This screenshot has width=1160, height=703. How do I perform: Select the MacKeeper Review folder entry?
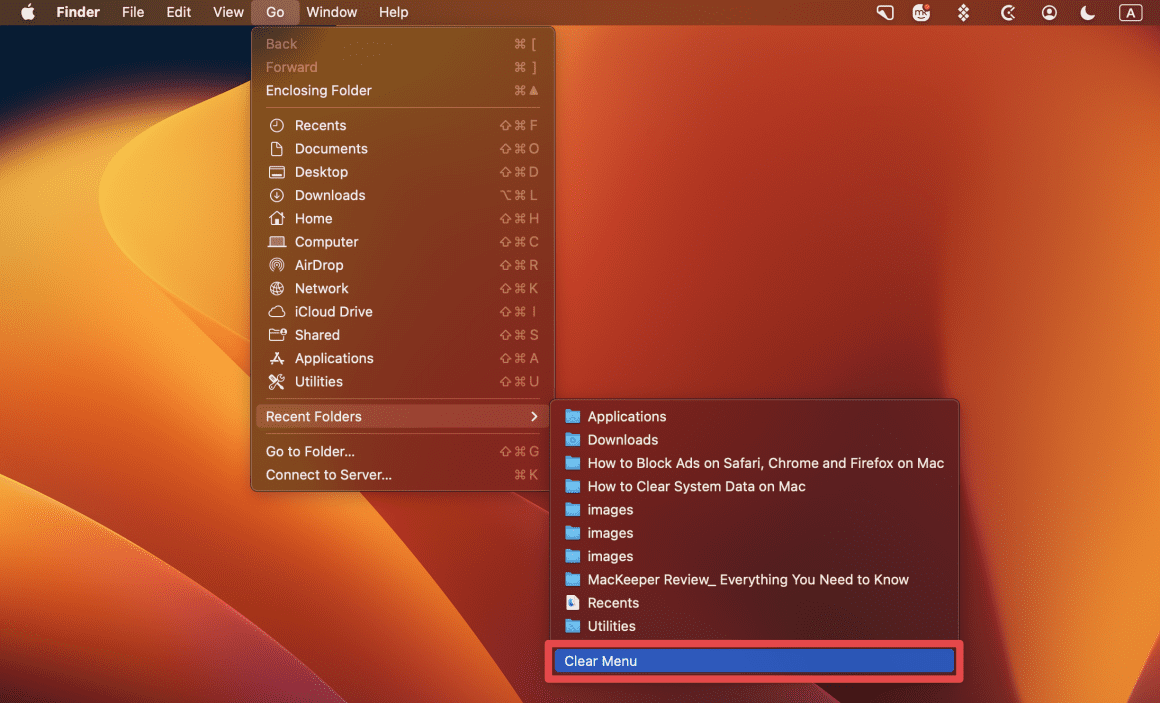click(x=748, y=579)
